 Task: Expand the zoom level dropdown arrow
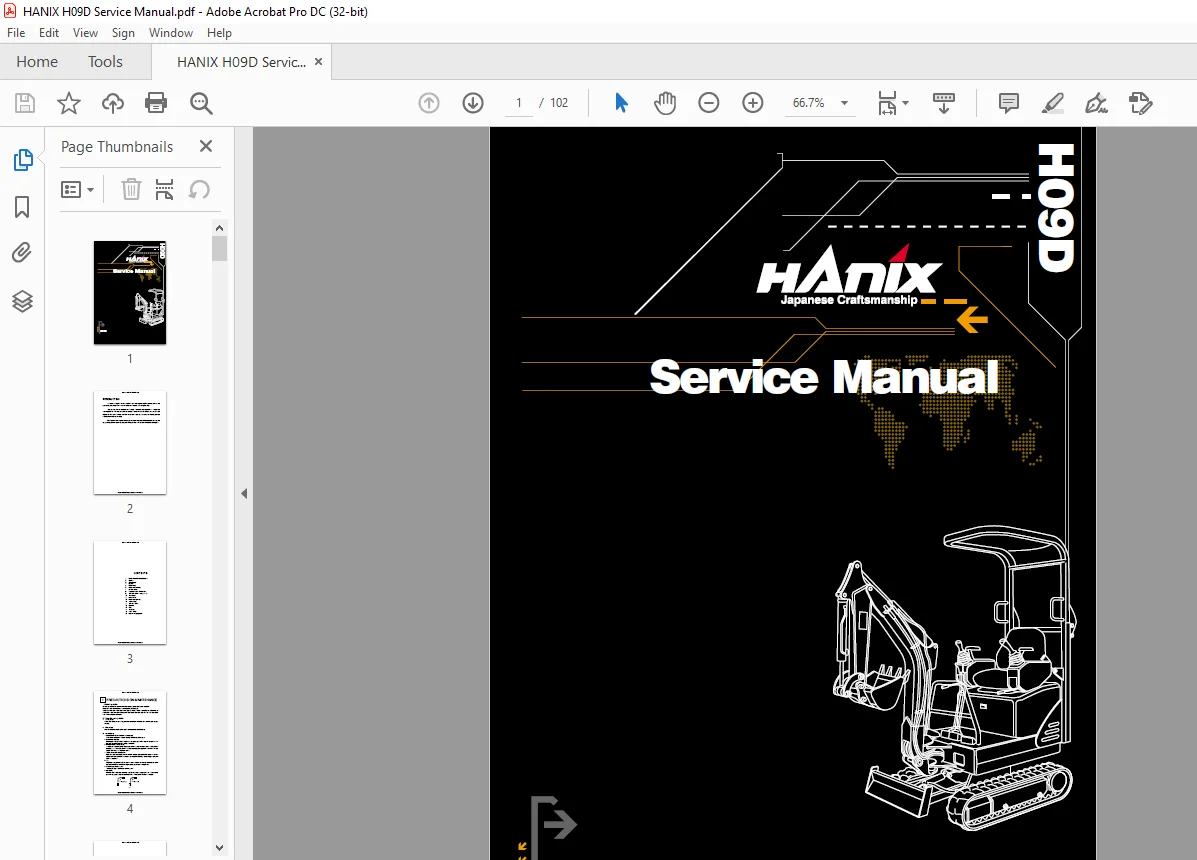pos(844,103)
